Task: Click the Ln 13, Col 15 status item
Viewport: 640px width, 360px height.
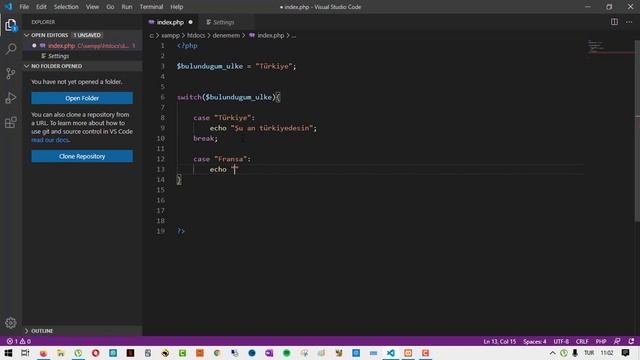Action: [500, 341]
